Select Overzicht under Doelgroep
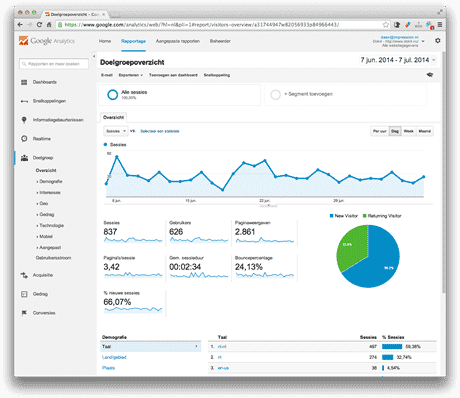This screenshot has height=398, width=460. (x=46, y=170)
